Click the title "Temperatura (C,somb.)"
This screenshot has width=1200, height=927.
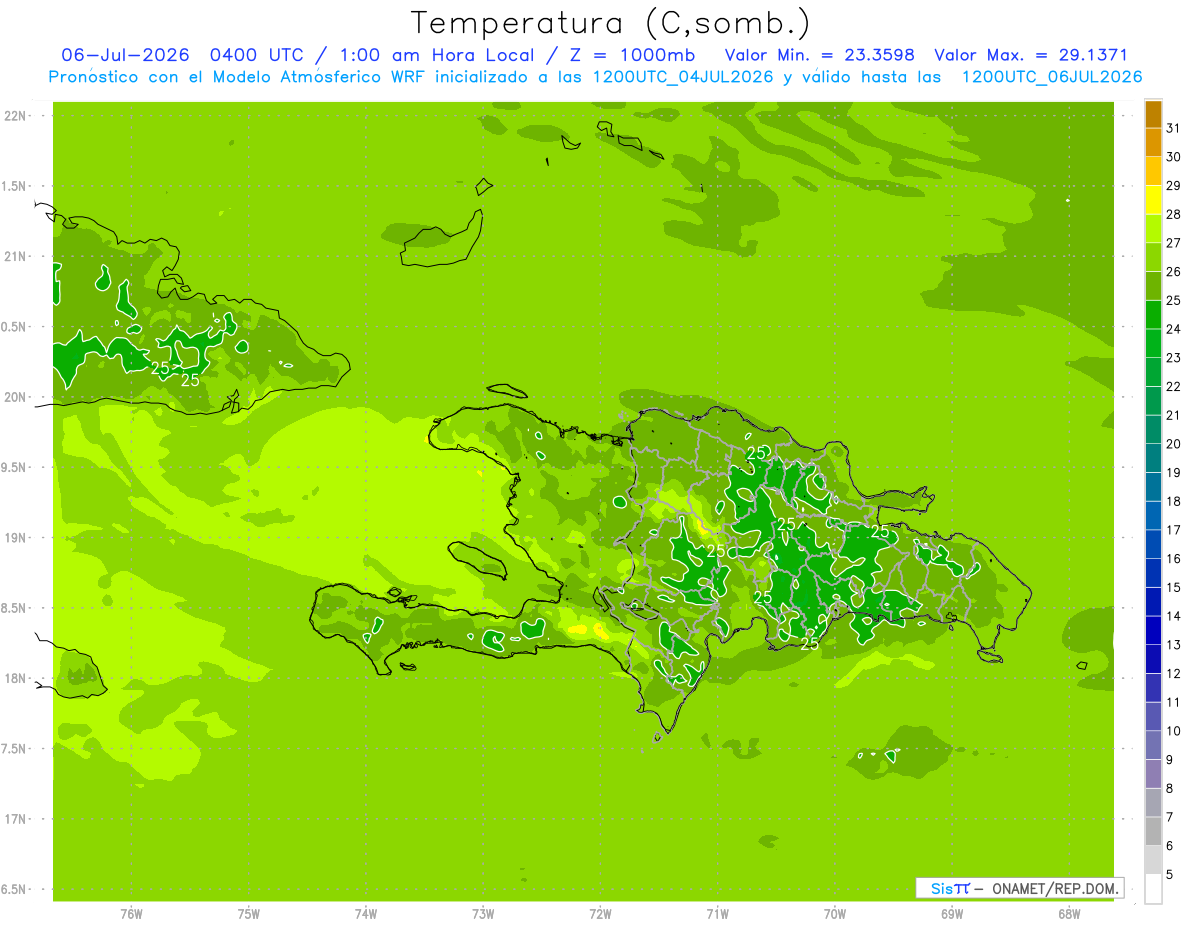pyautogui.click(x=609, y=23)
